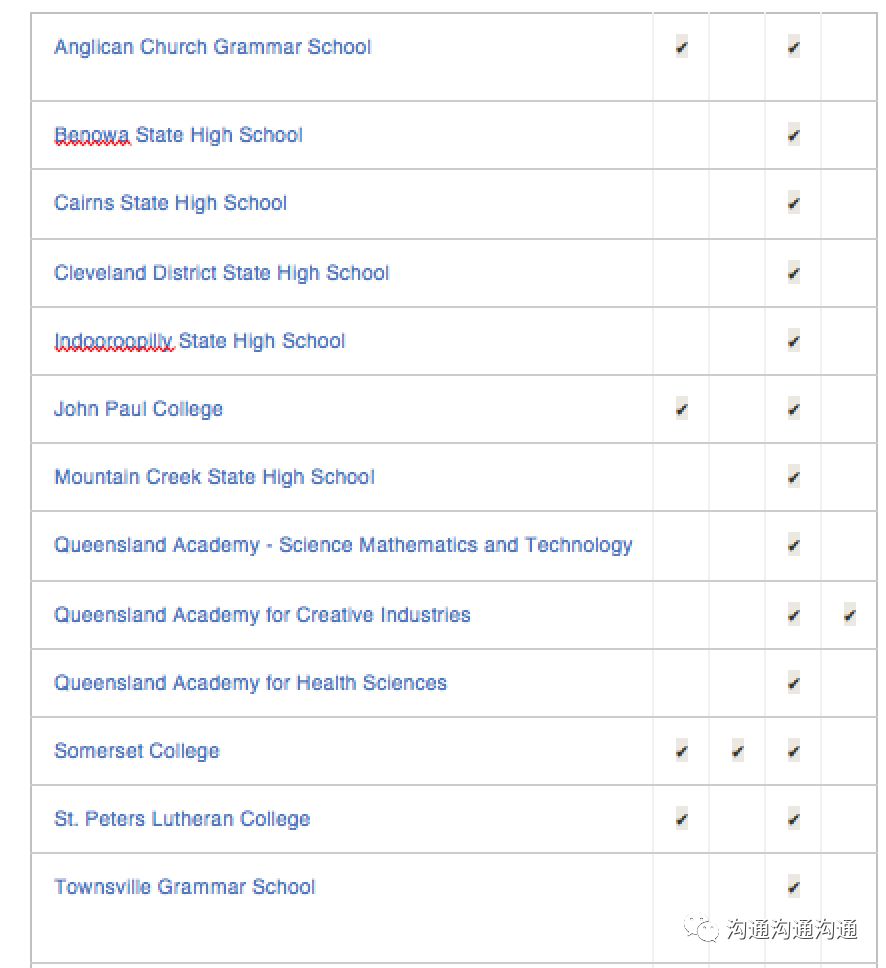Open Queensland Academy for Creative Industries link

(x=262, y=615)
